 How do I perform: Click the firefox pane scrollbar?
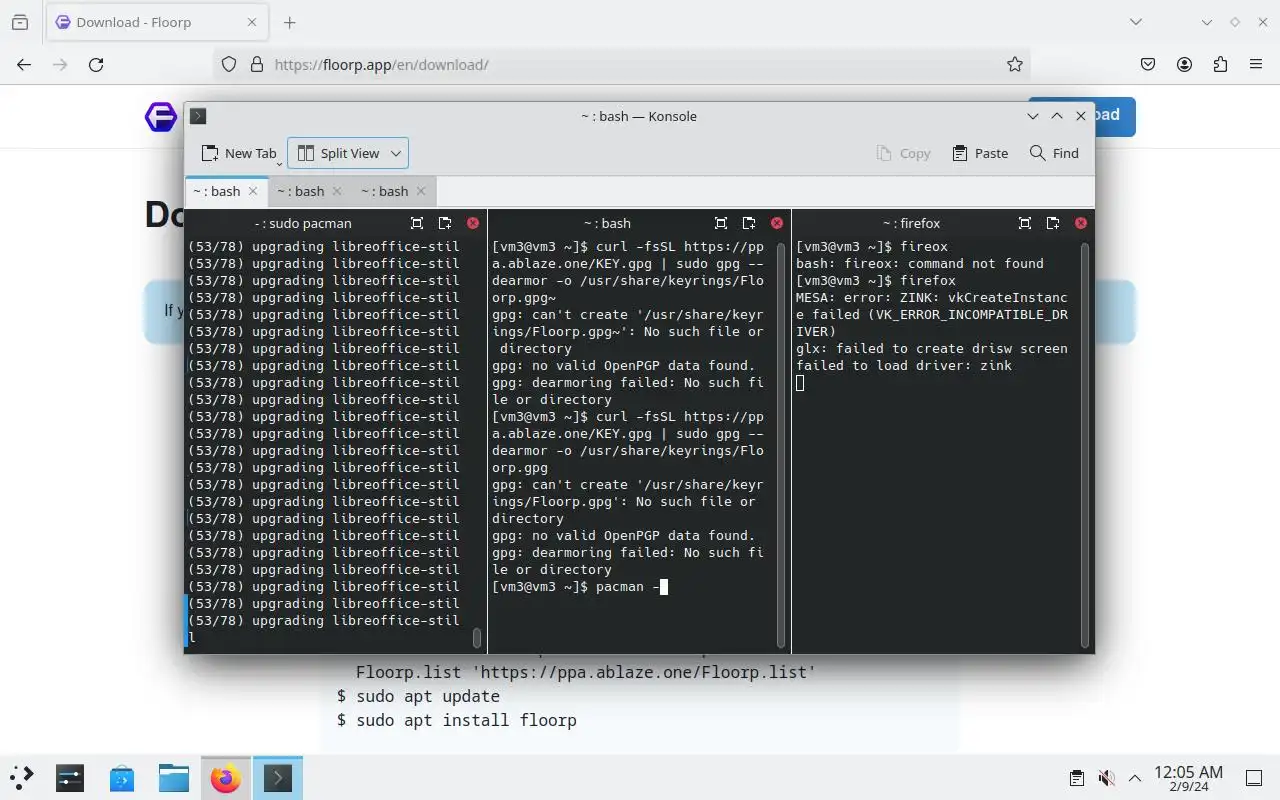tap(1085, 444)
